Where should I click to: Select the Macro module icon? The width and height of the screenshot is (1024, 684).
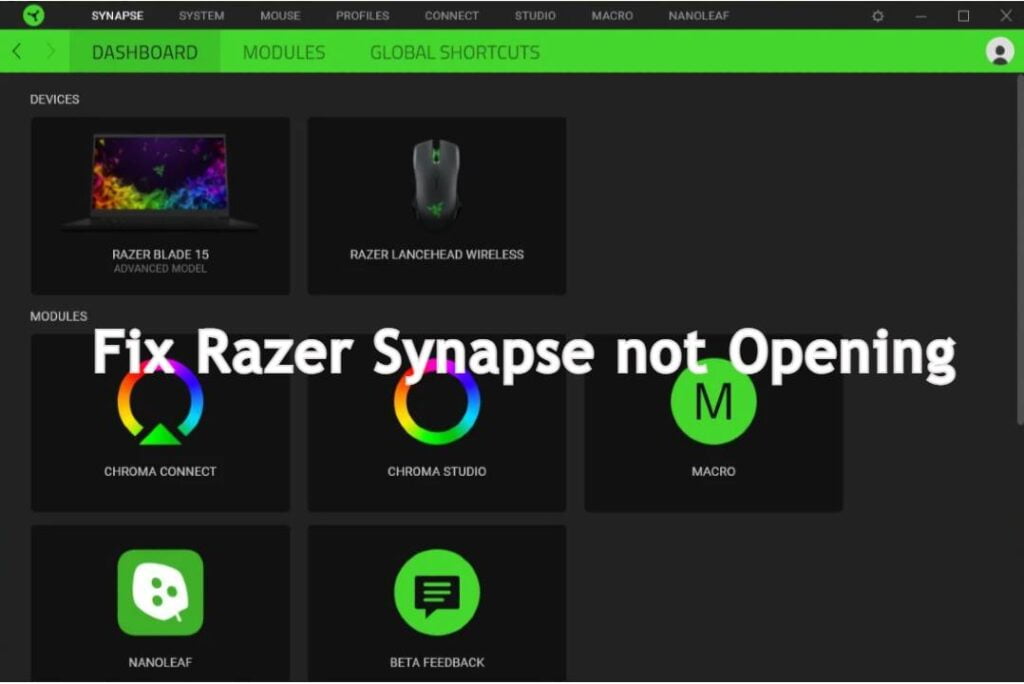pos(713,403)
